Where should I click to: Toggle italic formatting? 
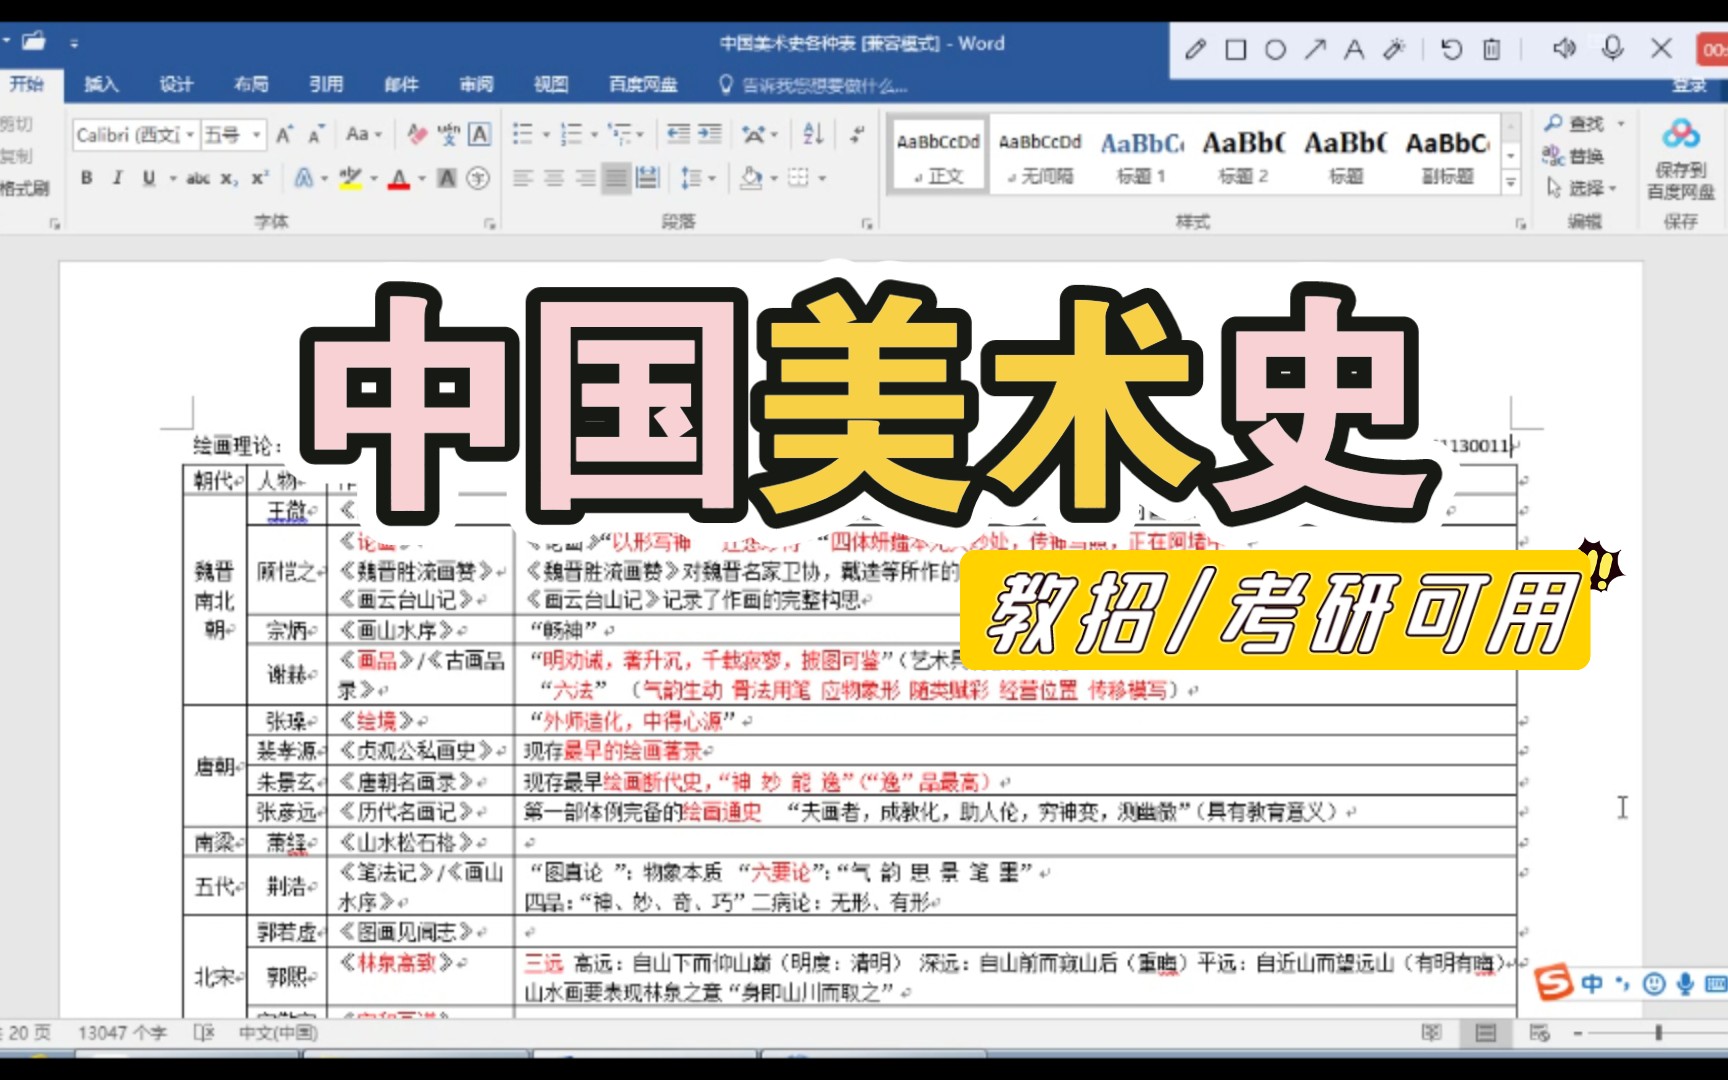[x=117, y=178]
